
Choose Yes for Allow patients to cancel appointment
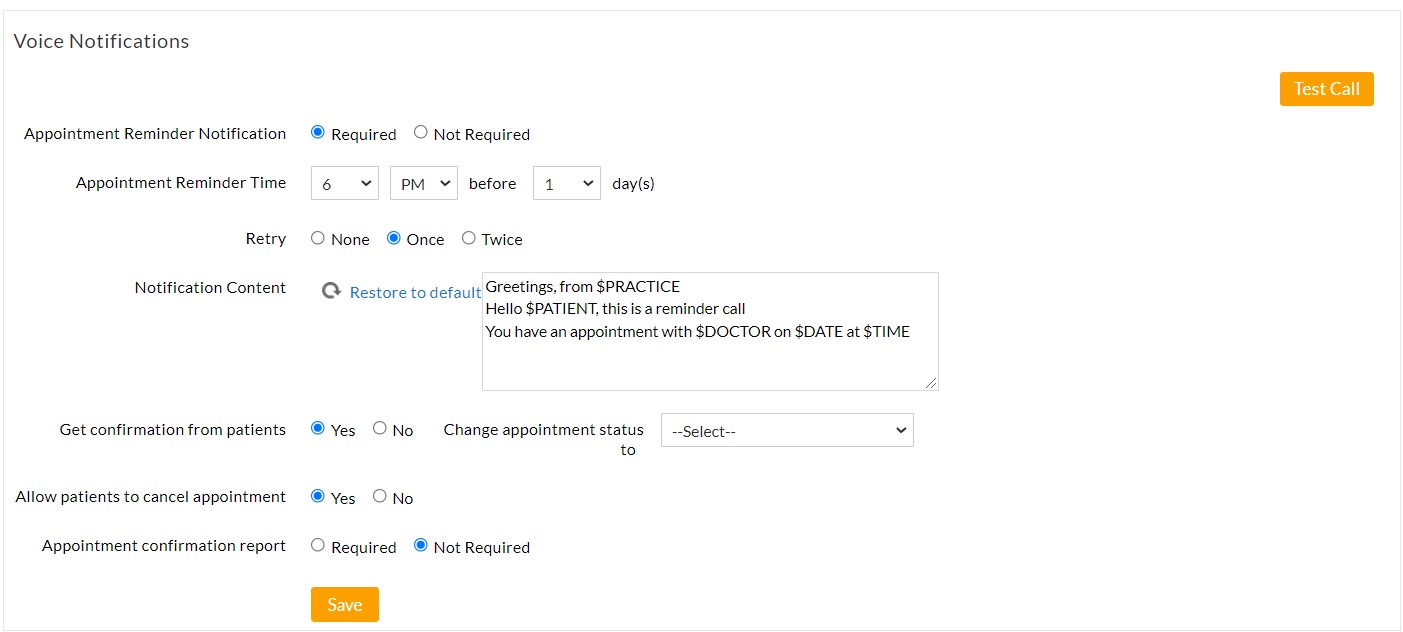point(318,496)
